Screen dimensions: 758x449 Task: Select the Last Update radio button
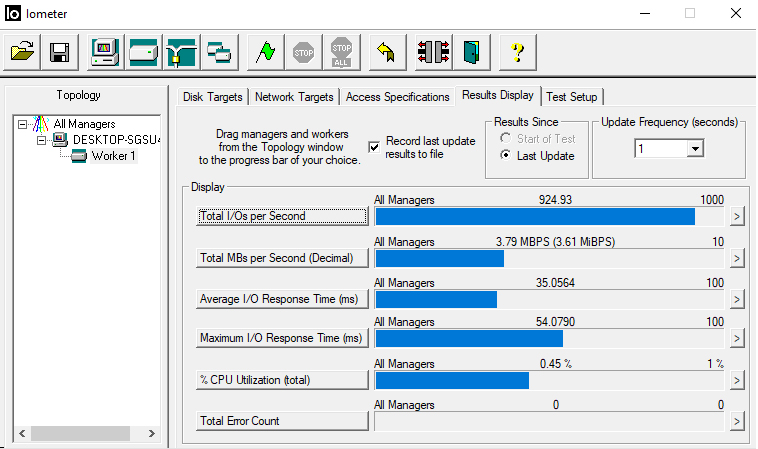click(x=505, y=156)
